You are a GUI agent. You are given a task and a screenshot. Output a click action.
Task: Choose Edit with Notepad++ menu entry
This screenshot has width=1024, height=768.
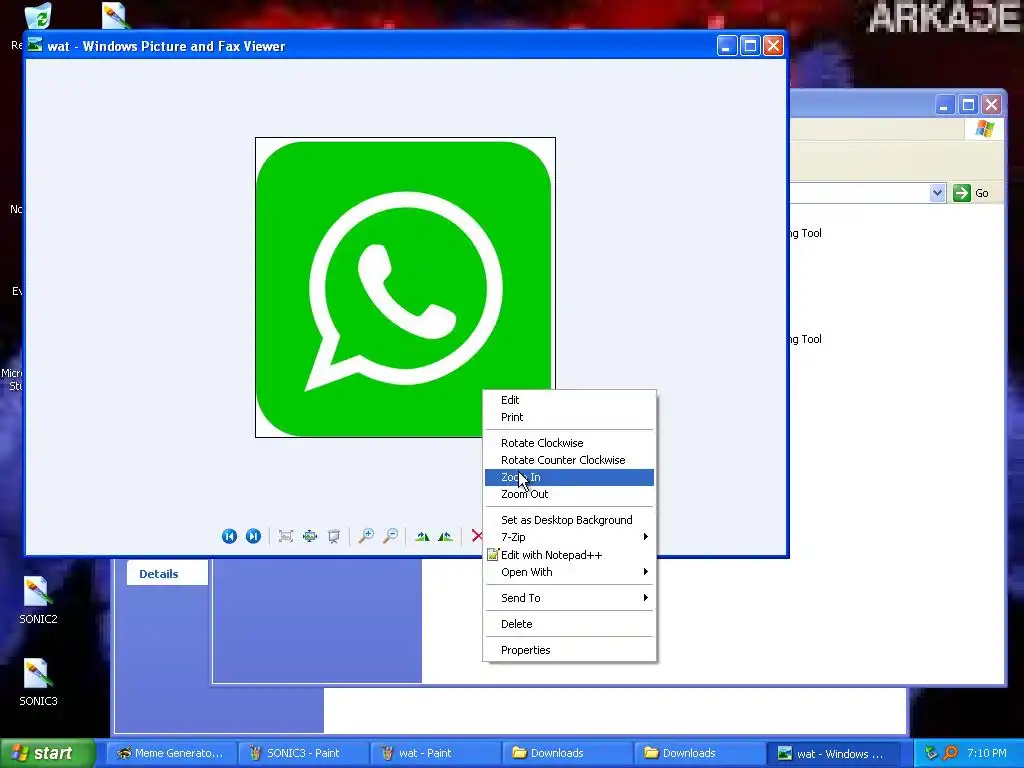[569, 554]
